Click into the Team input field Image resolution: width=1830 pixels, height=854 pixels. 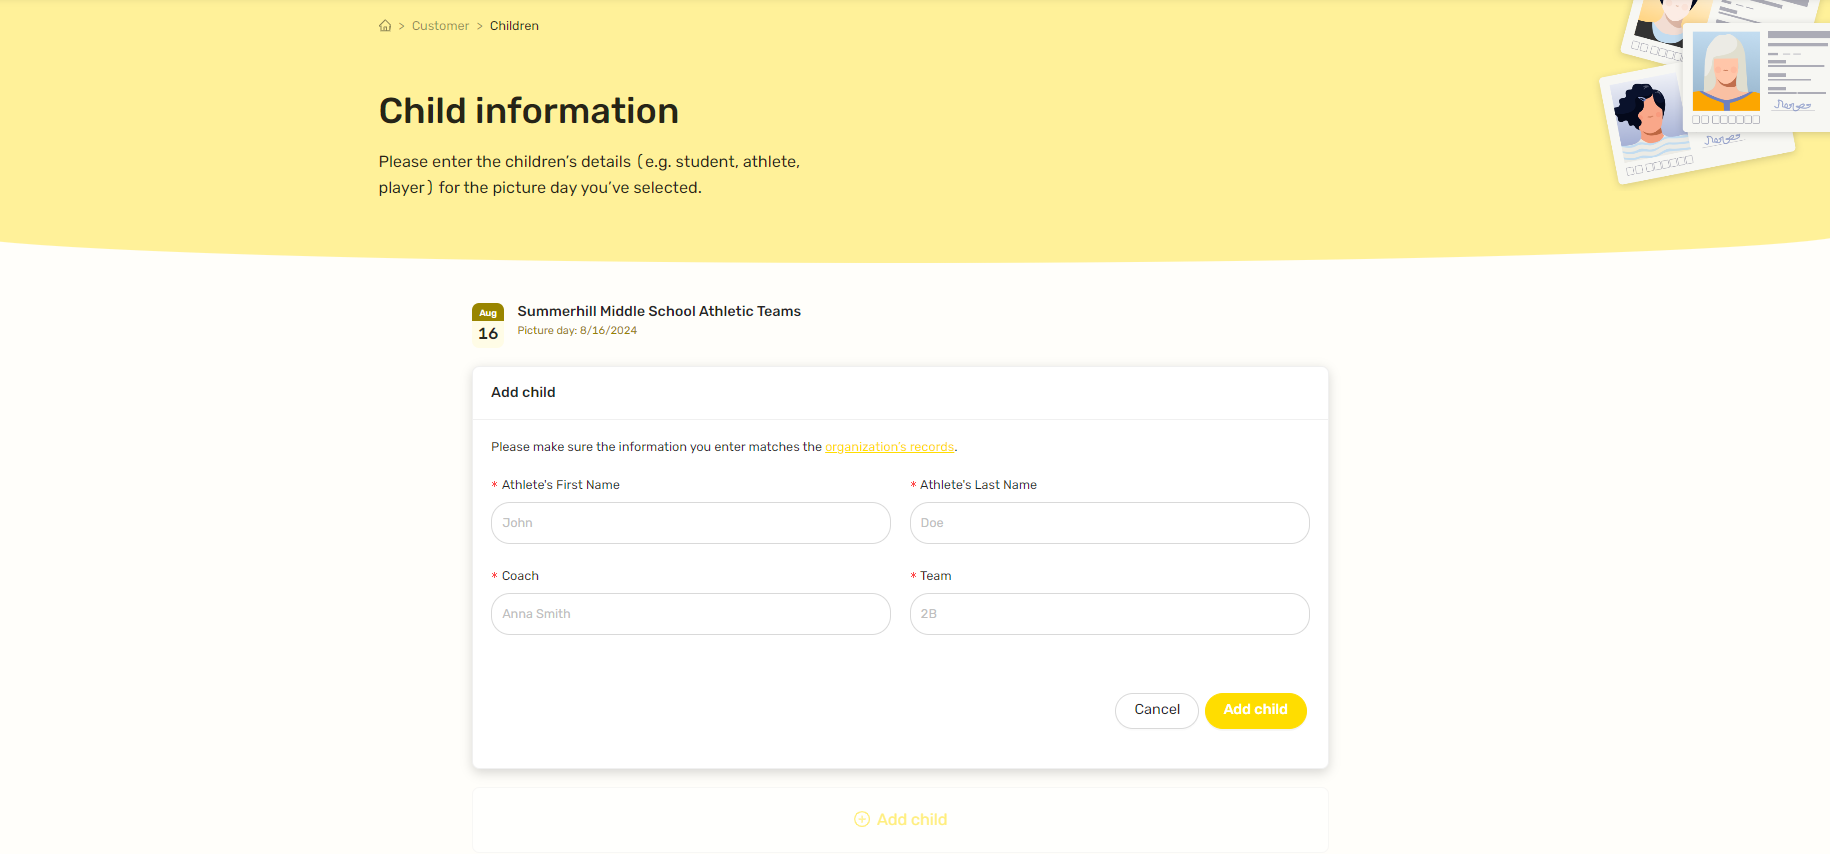point(1110,614)
